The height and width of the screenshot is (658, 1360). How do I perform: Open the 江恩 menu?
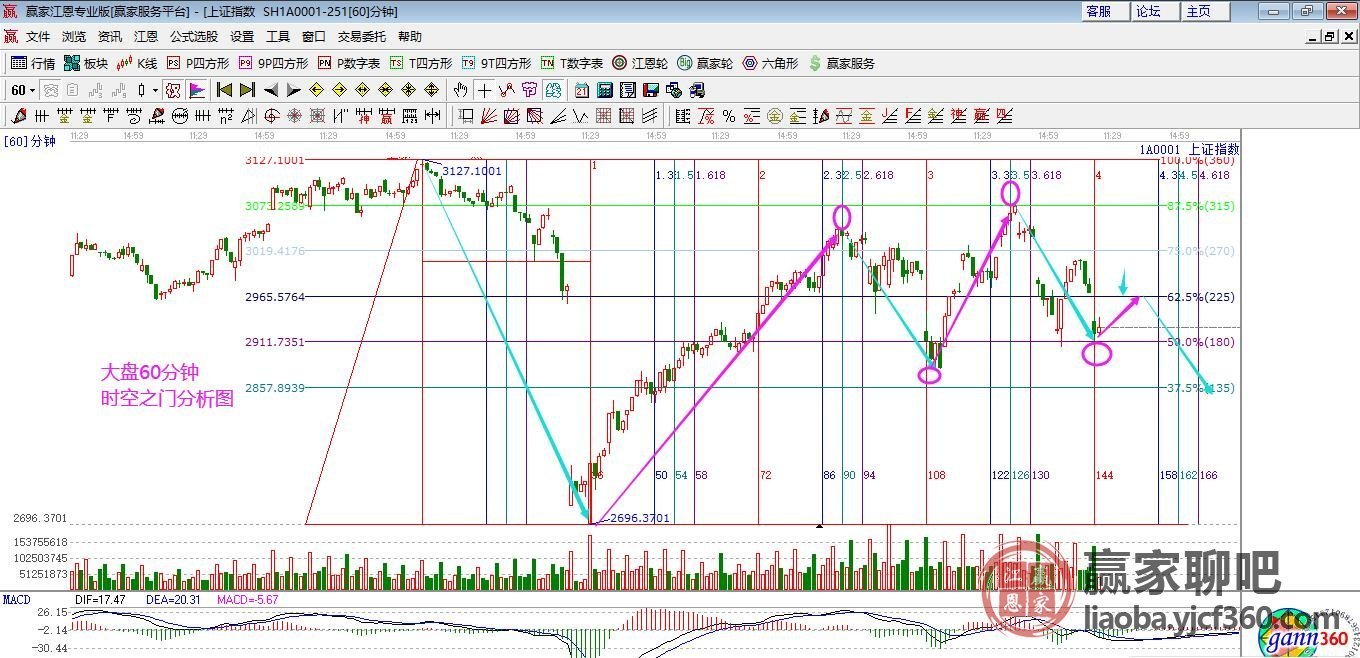146,37
